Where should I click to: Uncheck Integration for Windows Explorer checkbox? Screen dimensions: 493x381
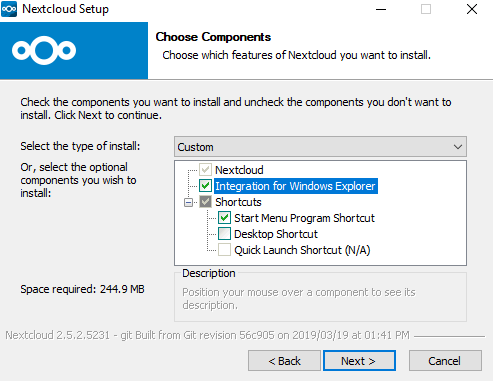(x=205, y=186)
